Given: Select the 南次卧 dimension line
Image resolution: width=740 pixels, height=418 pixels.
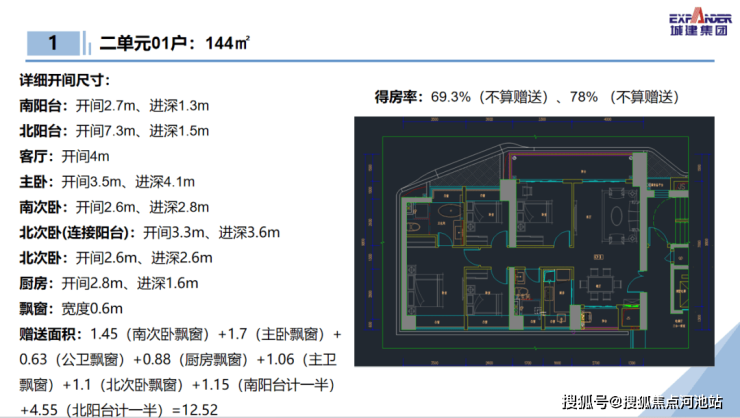Looking at the screenshot, I should pos(114,207).
